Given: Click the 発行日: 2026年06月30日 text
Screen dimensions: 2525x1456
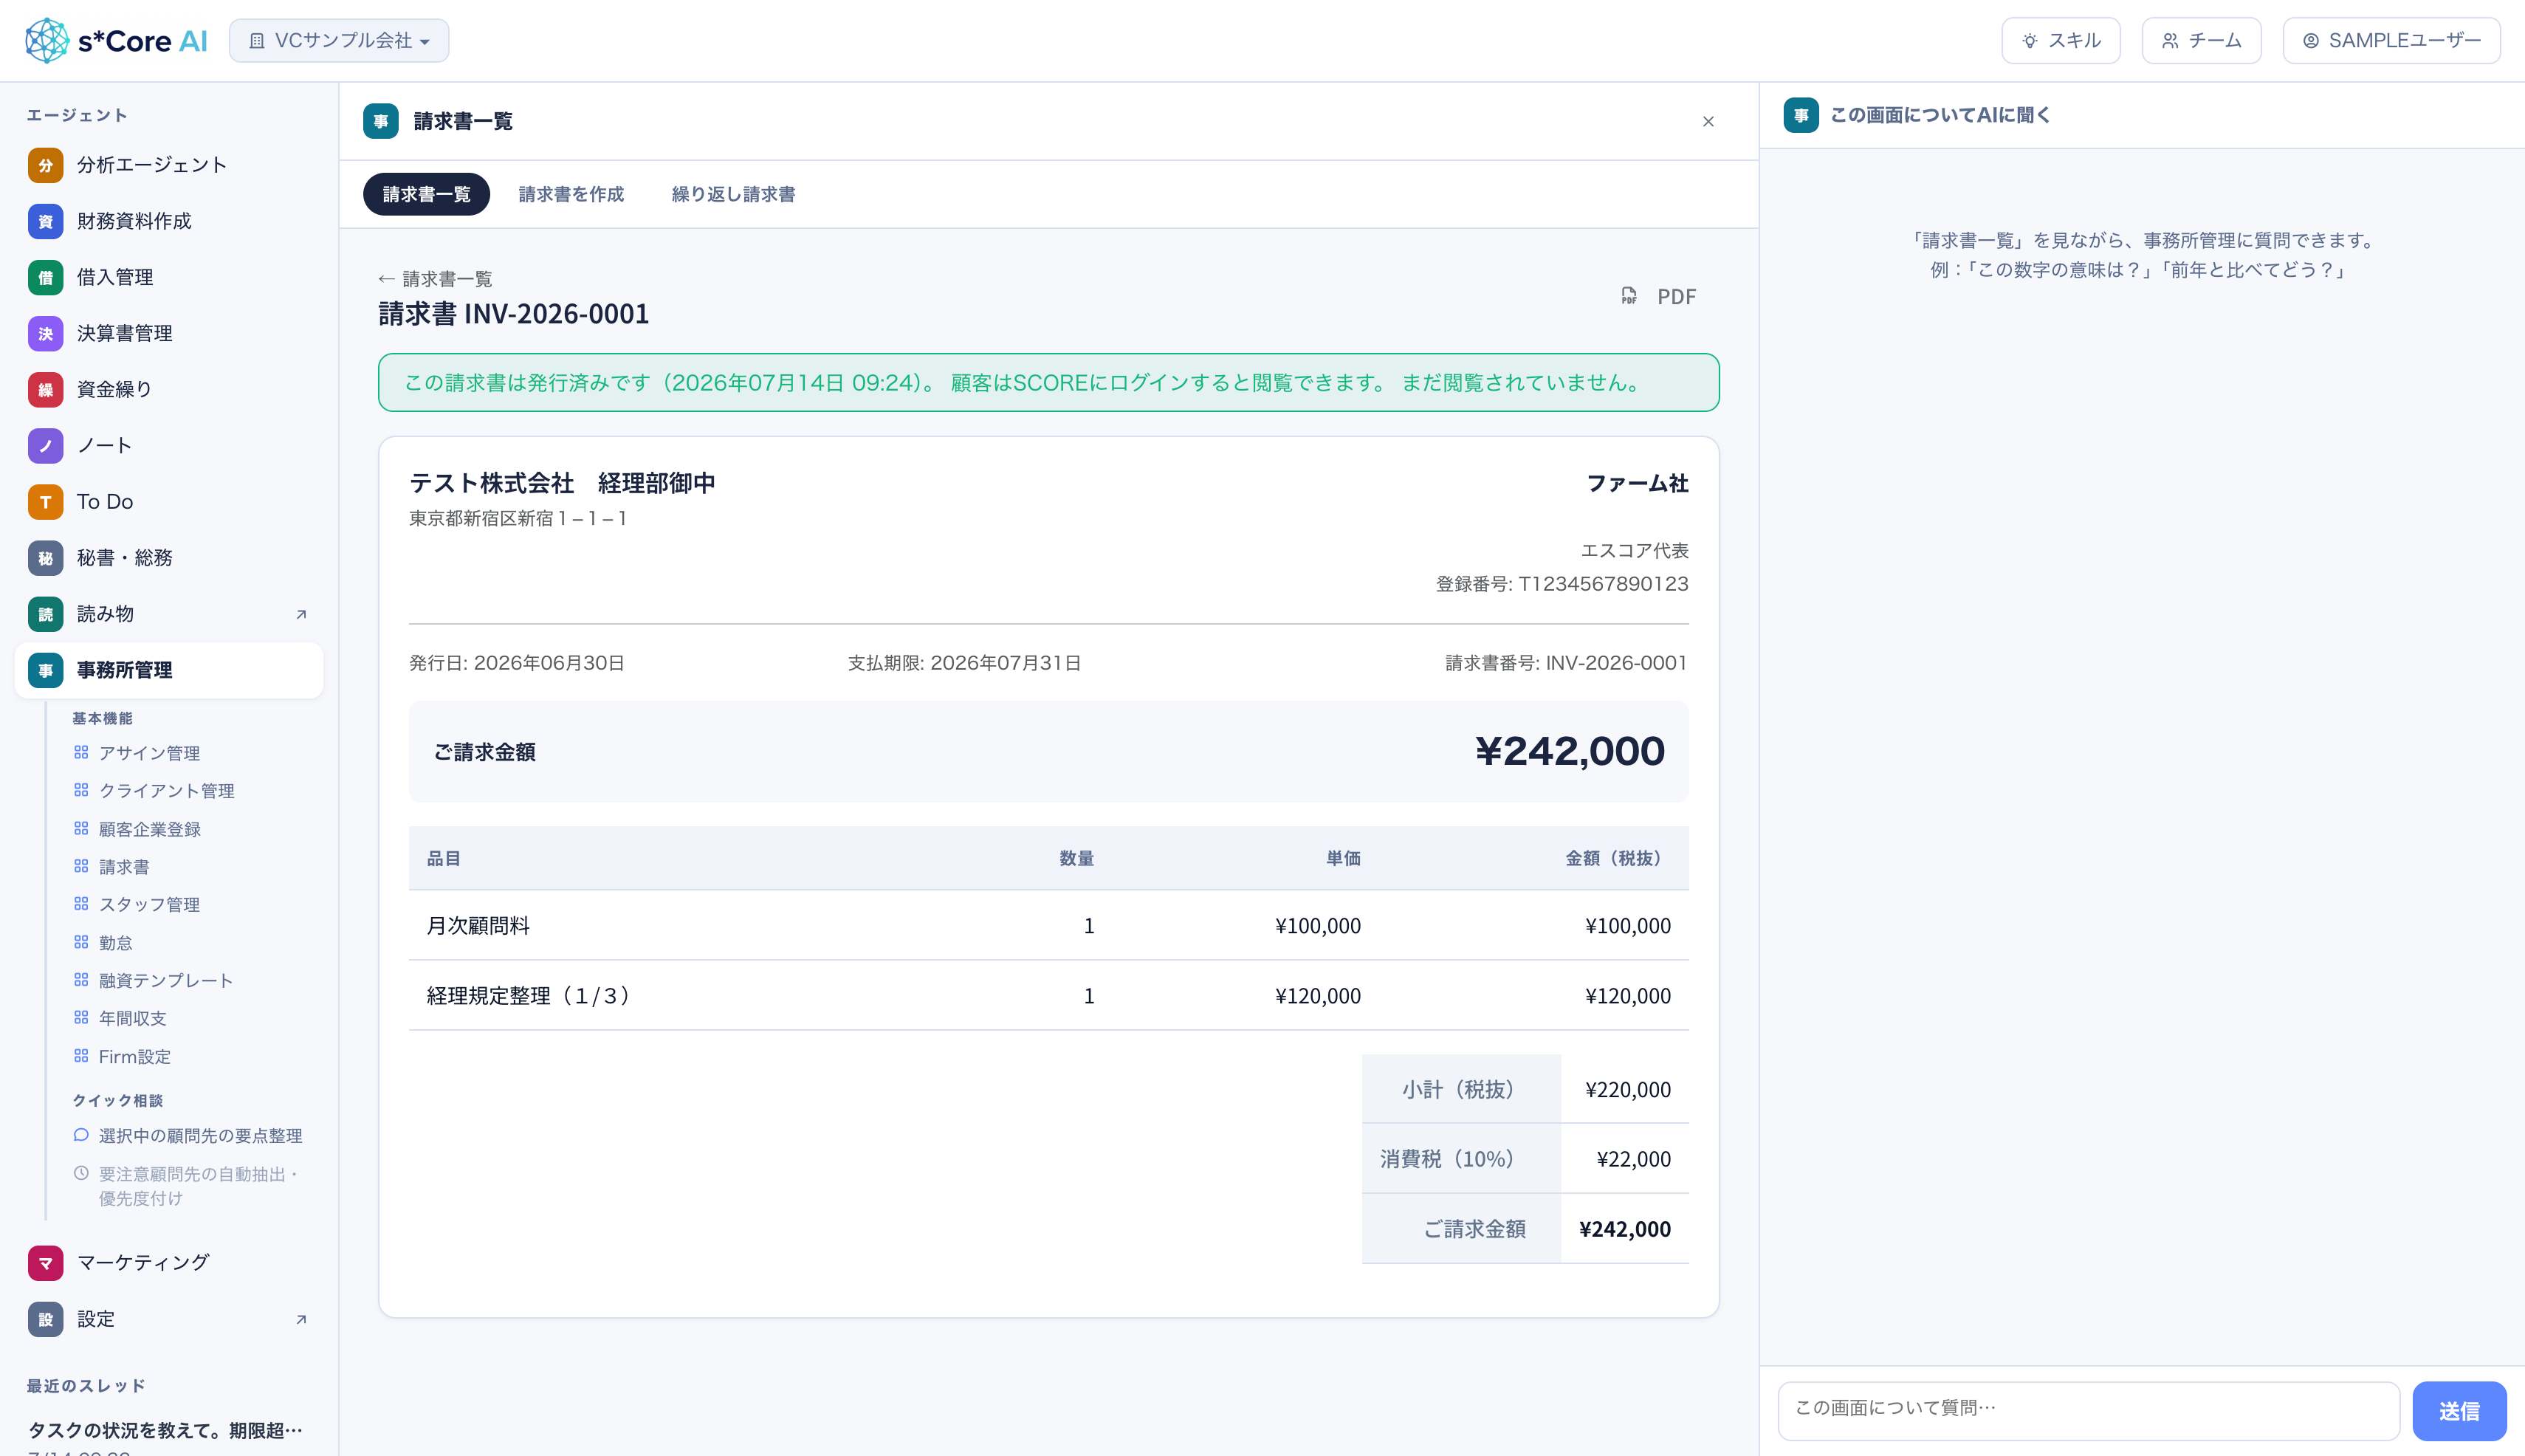Looking at the screenshot, I should [517, 663].
